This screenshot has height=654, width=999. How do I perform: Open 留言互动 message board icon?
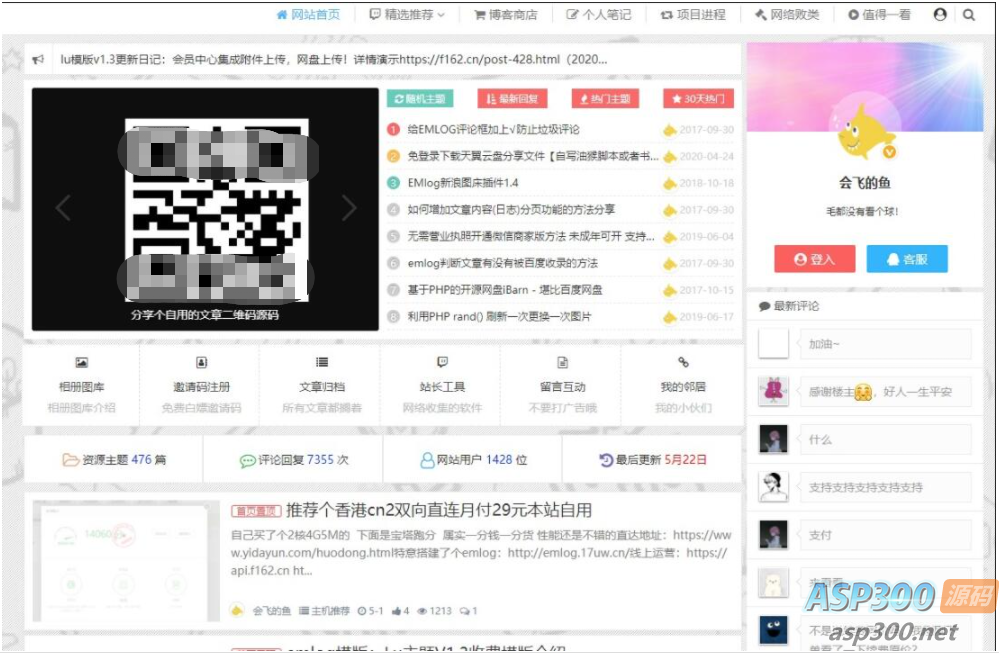563,362
